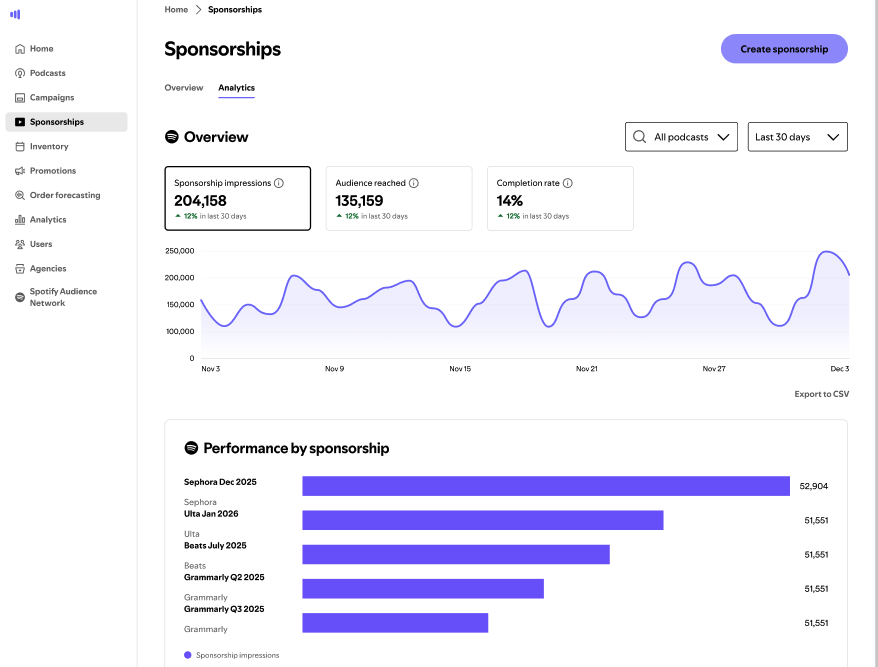Click the Nov 15 axis label
The height and width of the screenshot is (667, 878).
(x=460, y=369)
